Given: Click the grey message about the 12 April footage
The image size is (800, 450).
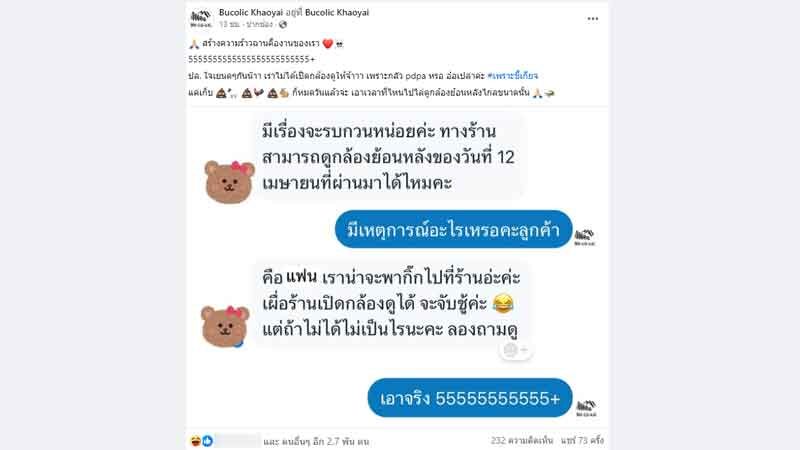Looking at the screenshot, I should click(388, 157).
